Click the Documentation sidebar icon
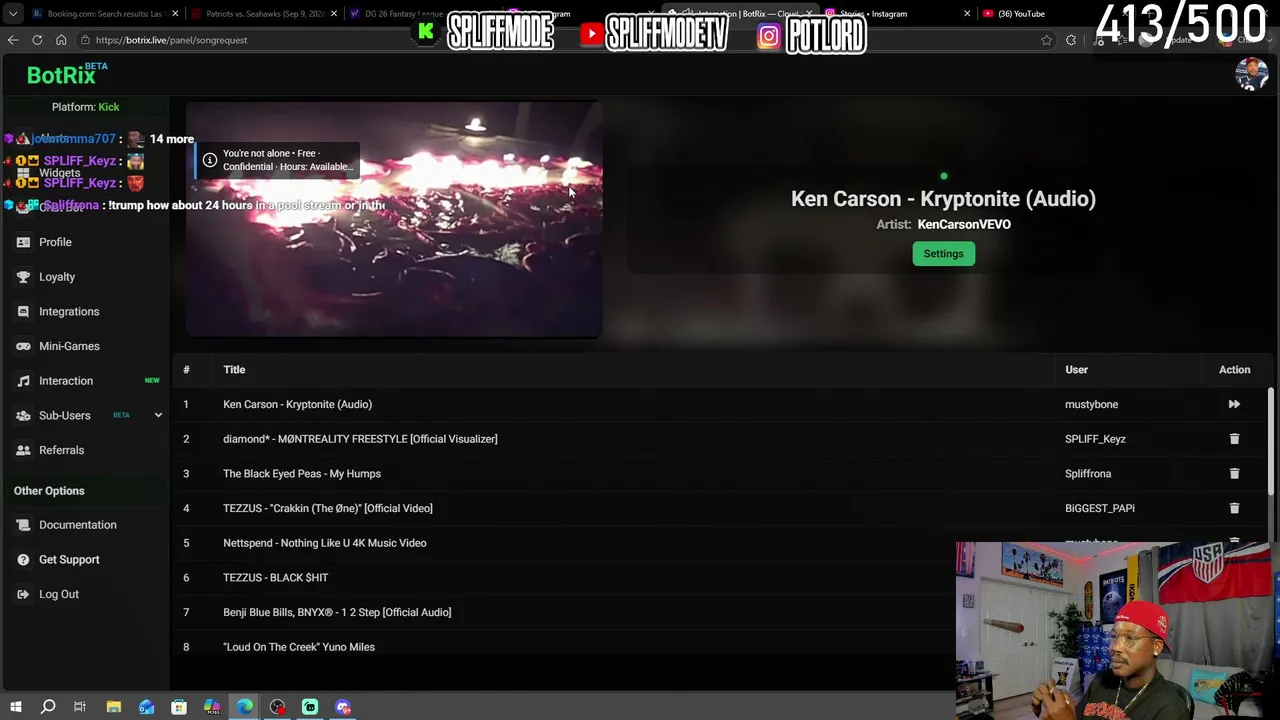Viewport: 1280px width, 720px height. tap(23, 525)
